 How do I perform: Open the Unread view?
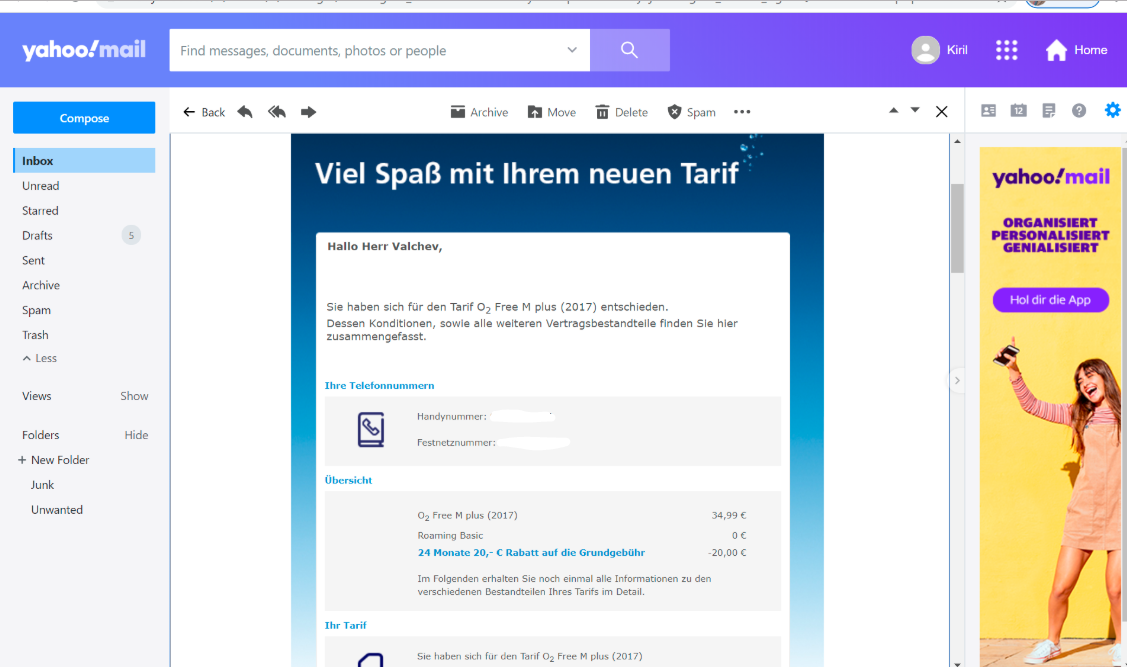pos(40,185)
